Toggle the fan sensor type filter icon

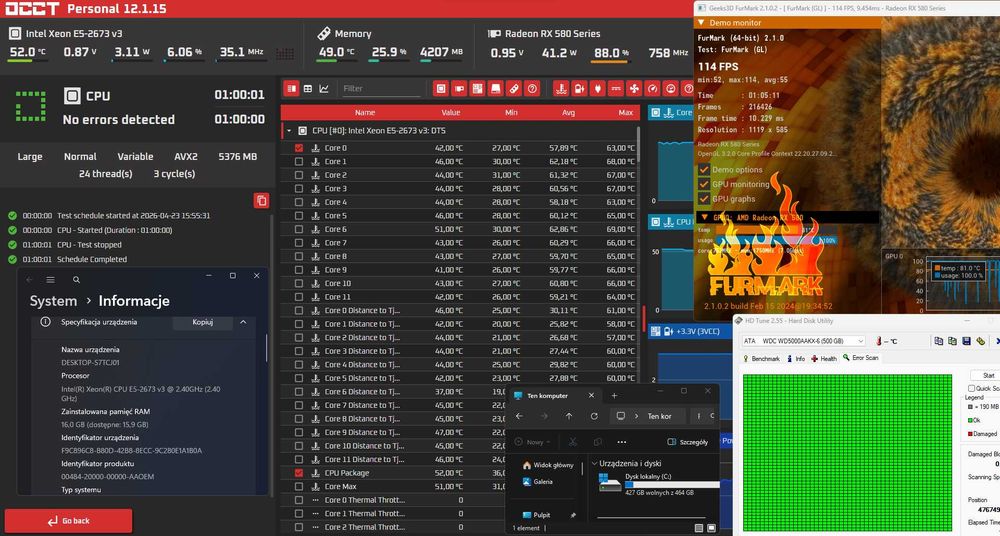634,89
